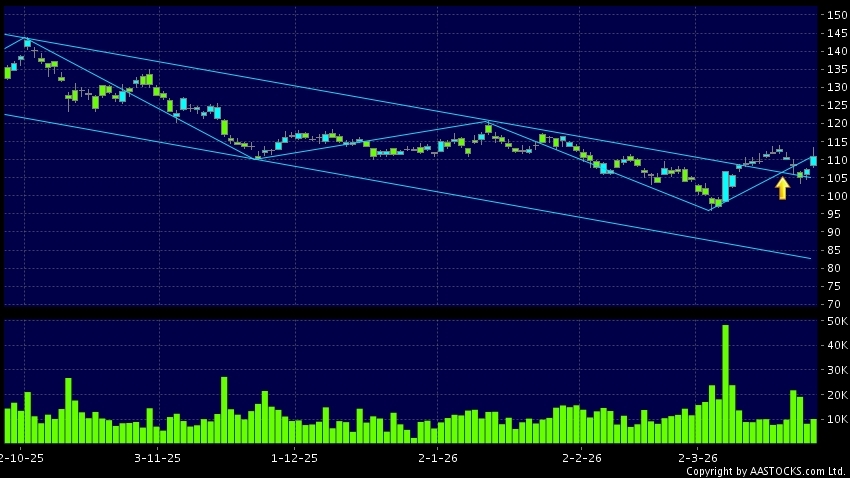Click the 150 price axis label

[836, 15]
